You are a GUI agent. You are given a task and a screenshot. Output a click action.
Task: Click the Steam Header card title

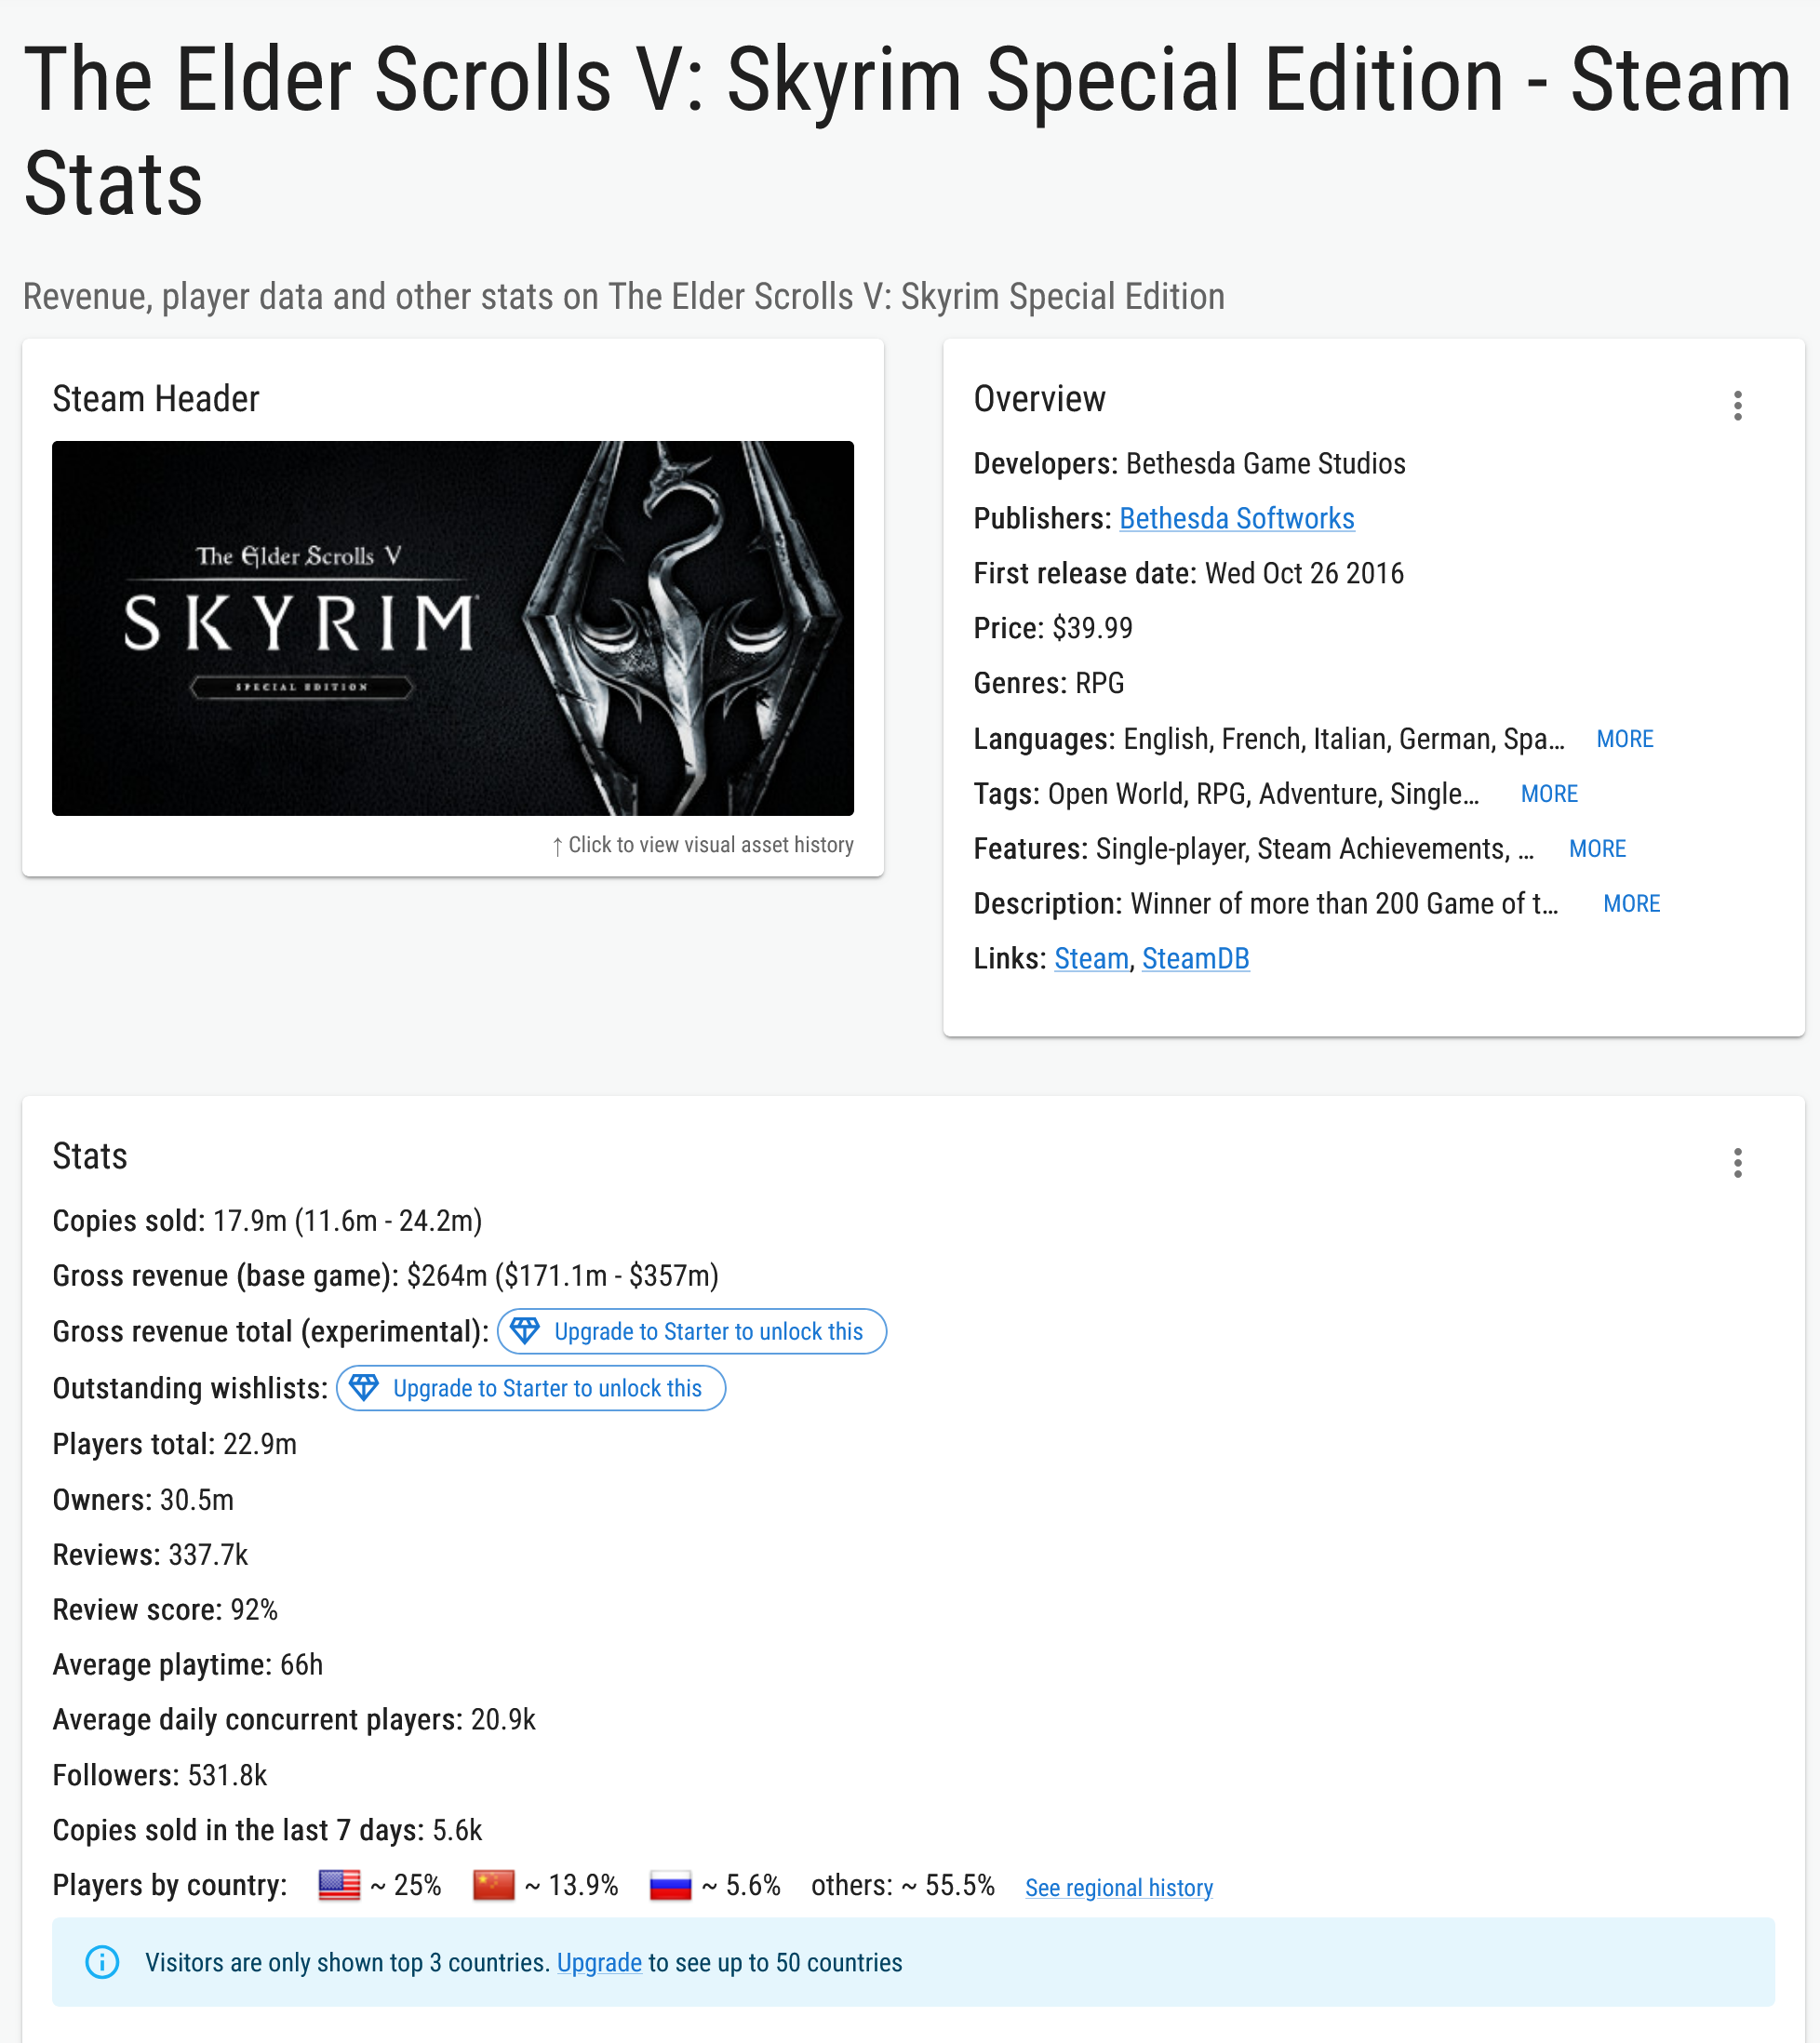coord(155,399)
